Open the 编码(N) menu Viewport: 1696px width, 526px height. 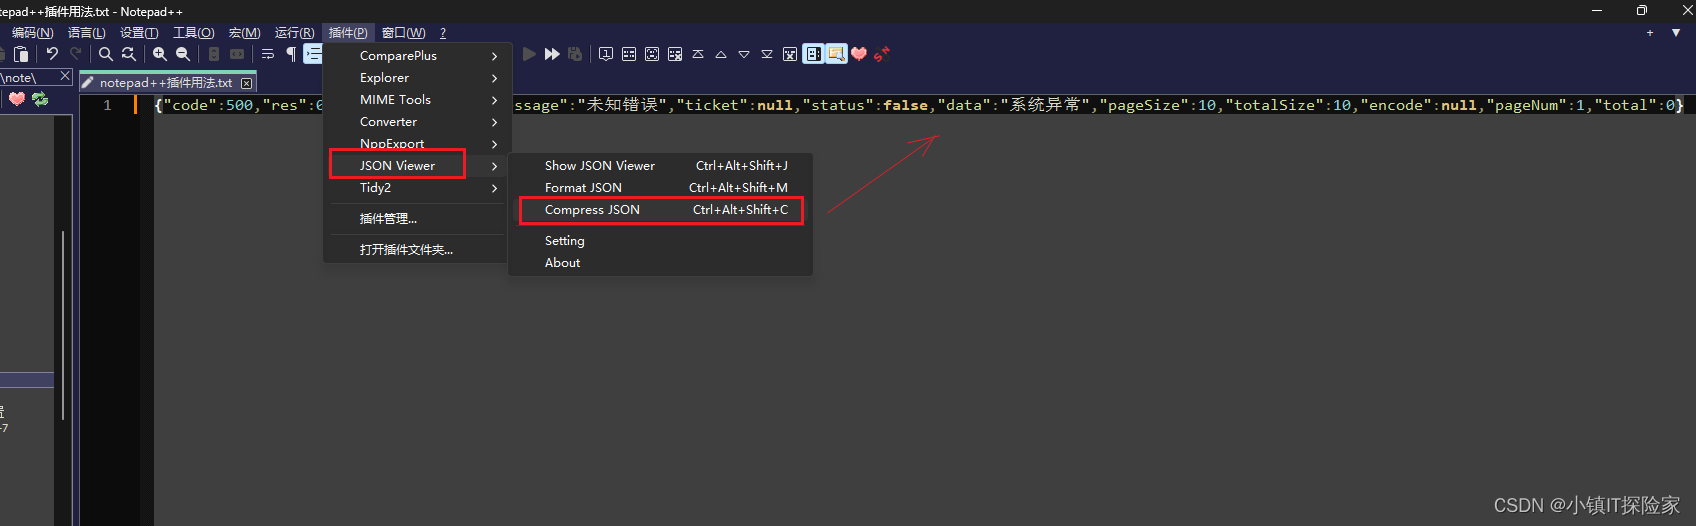pyautogui.click(x=33, y=33)
